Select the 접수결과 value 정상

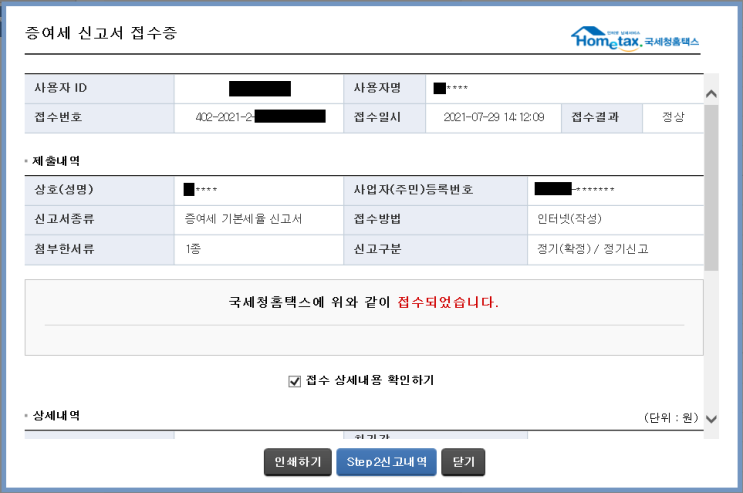coord(673,117)
